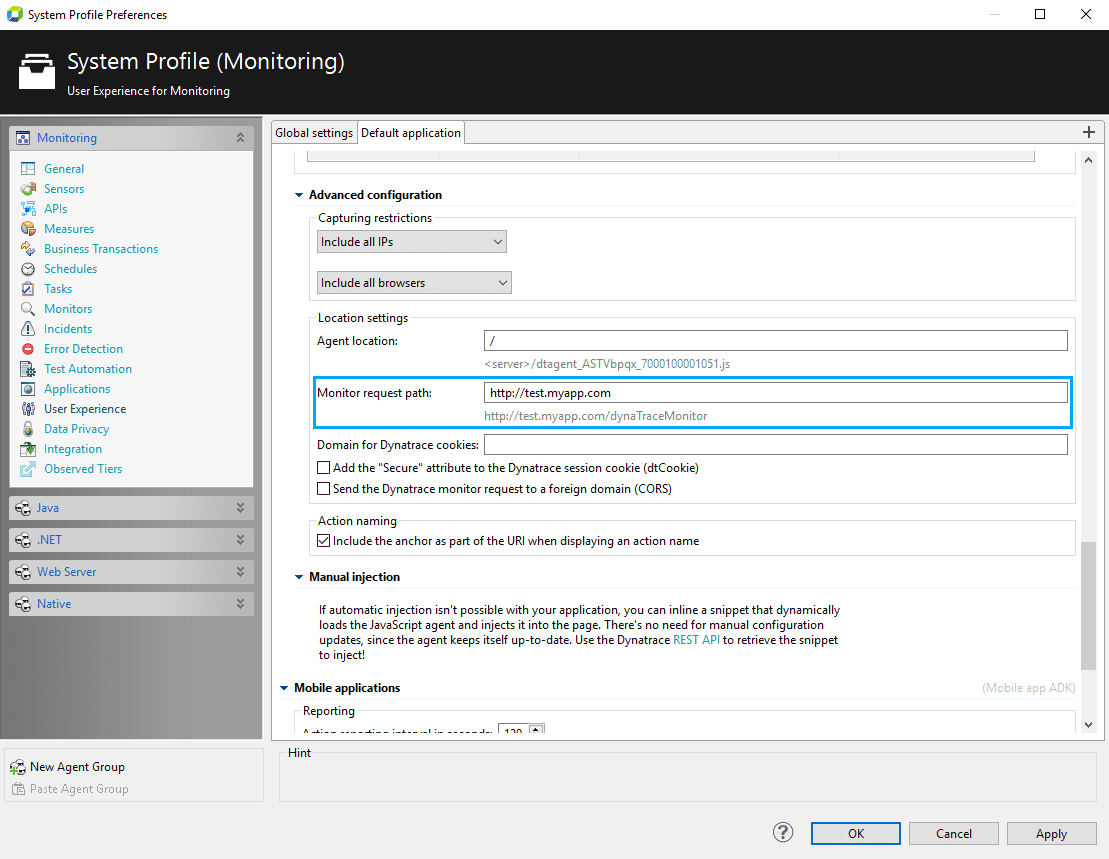Image resolution: width=1109 pixels, height=859 pixels.
Task: Click the Integration icon in sidebar
Action: [28, 449]
